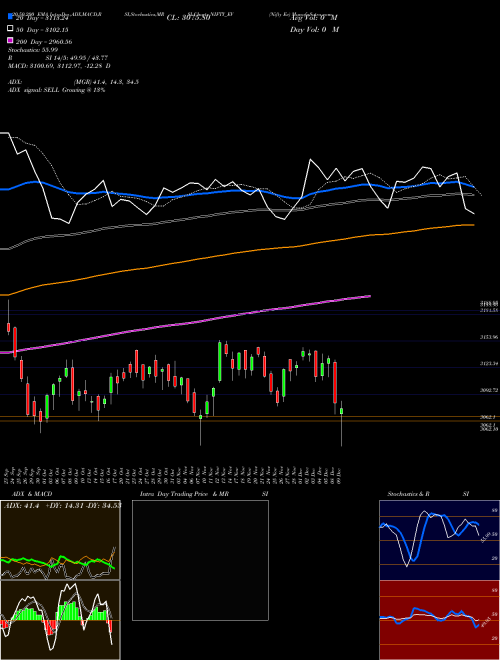
Task: Open the blue-background Stochastics chart panel
Action: [439, 540]
